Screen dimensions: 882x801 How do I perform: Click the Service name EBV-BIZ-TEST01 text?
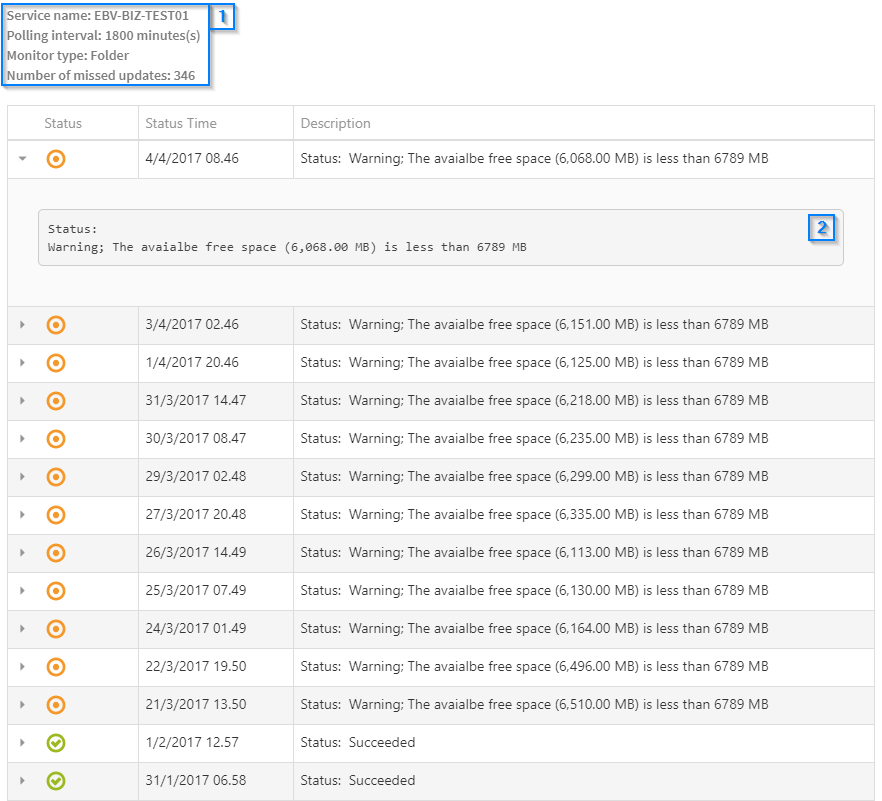(98, 16)
